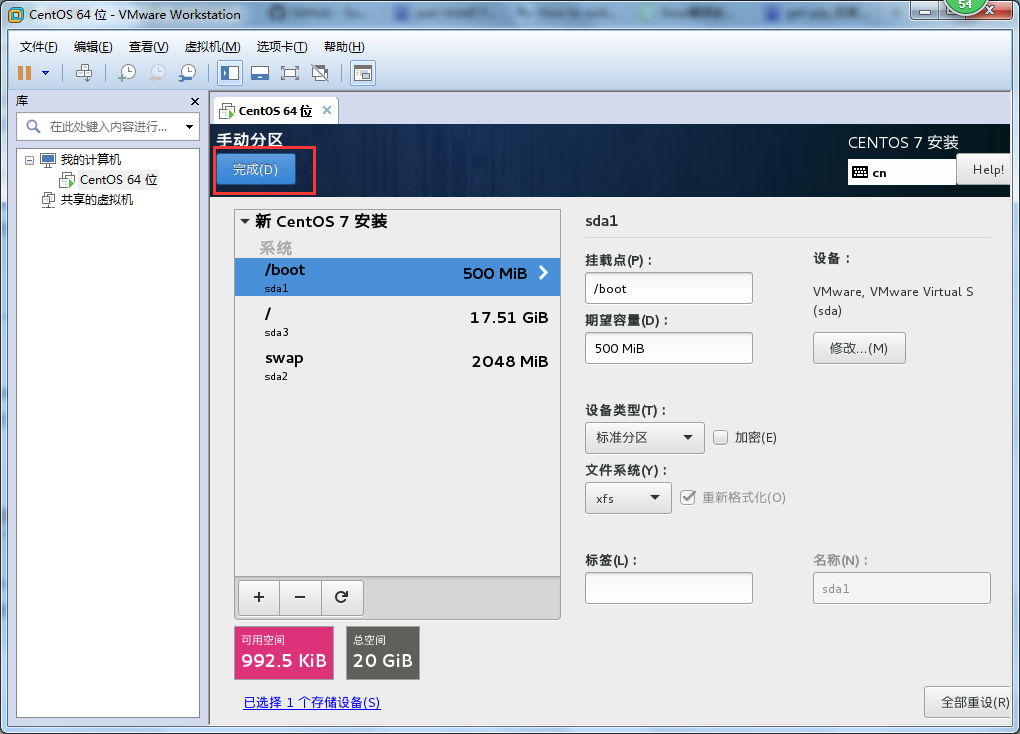Viewport: 1020px width, 734px height.
Task: Select 我的计算机 in the library tree
Action: 90,160
